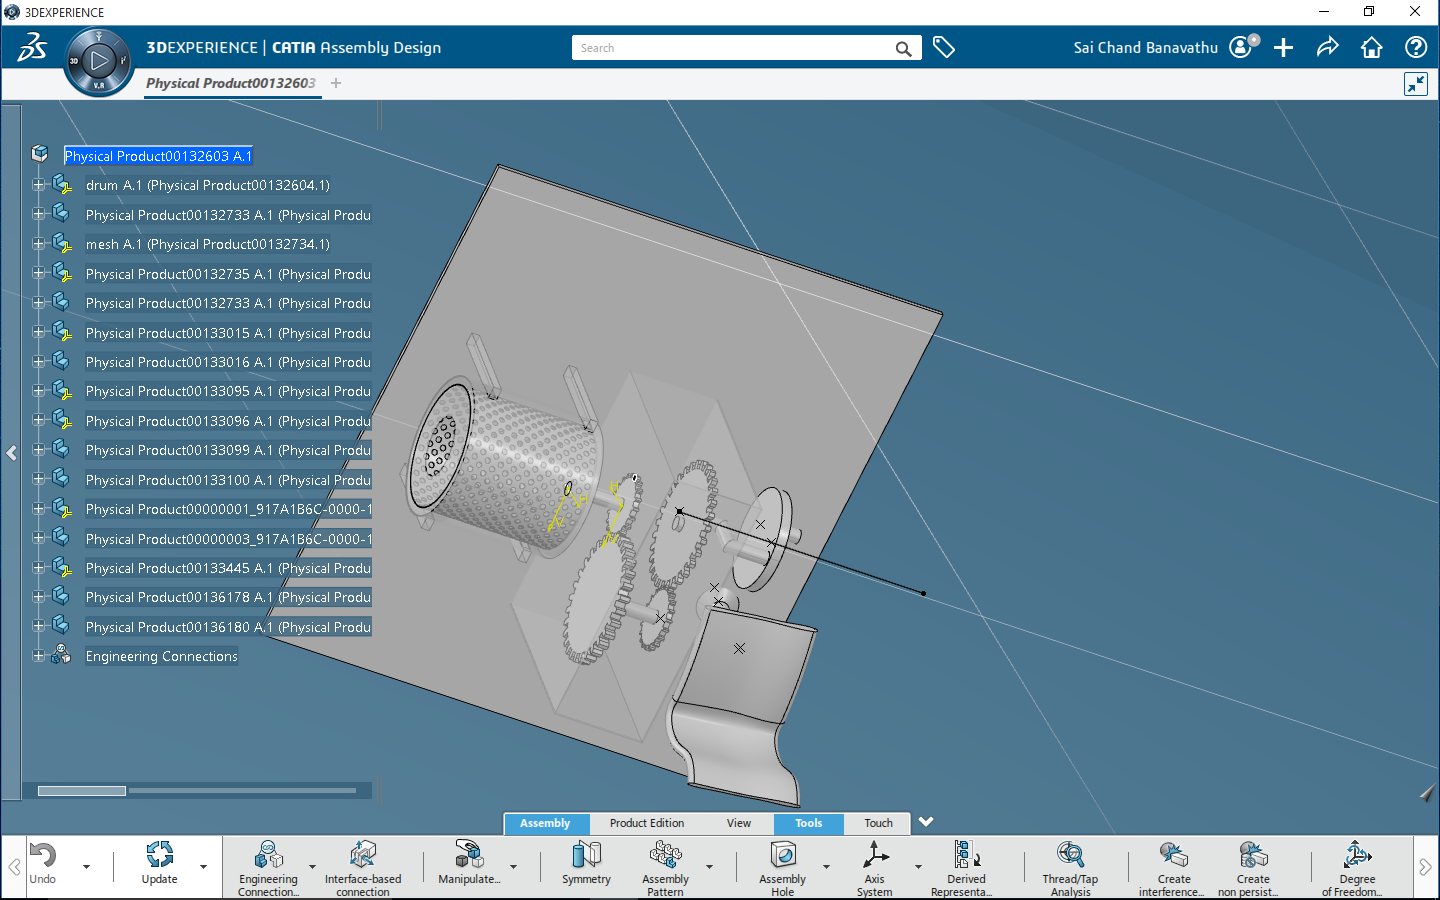Collapse the action bar with the chevron
Viewport: 1440px width, 900px height.
(x=926, y=822)
